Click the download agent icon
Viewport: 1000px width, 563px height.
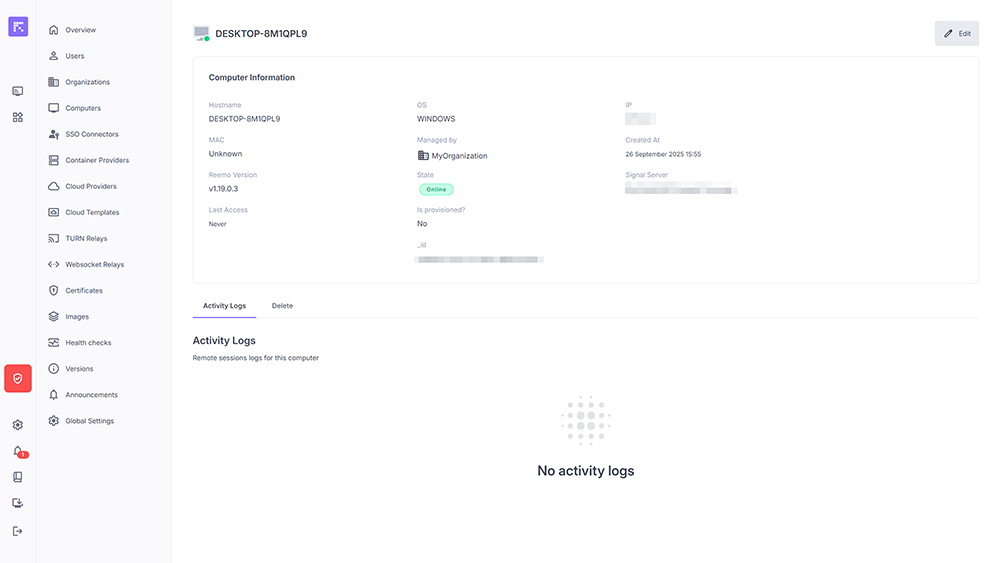18,503
